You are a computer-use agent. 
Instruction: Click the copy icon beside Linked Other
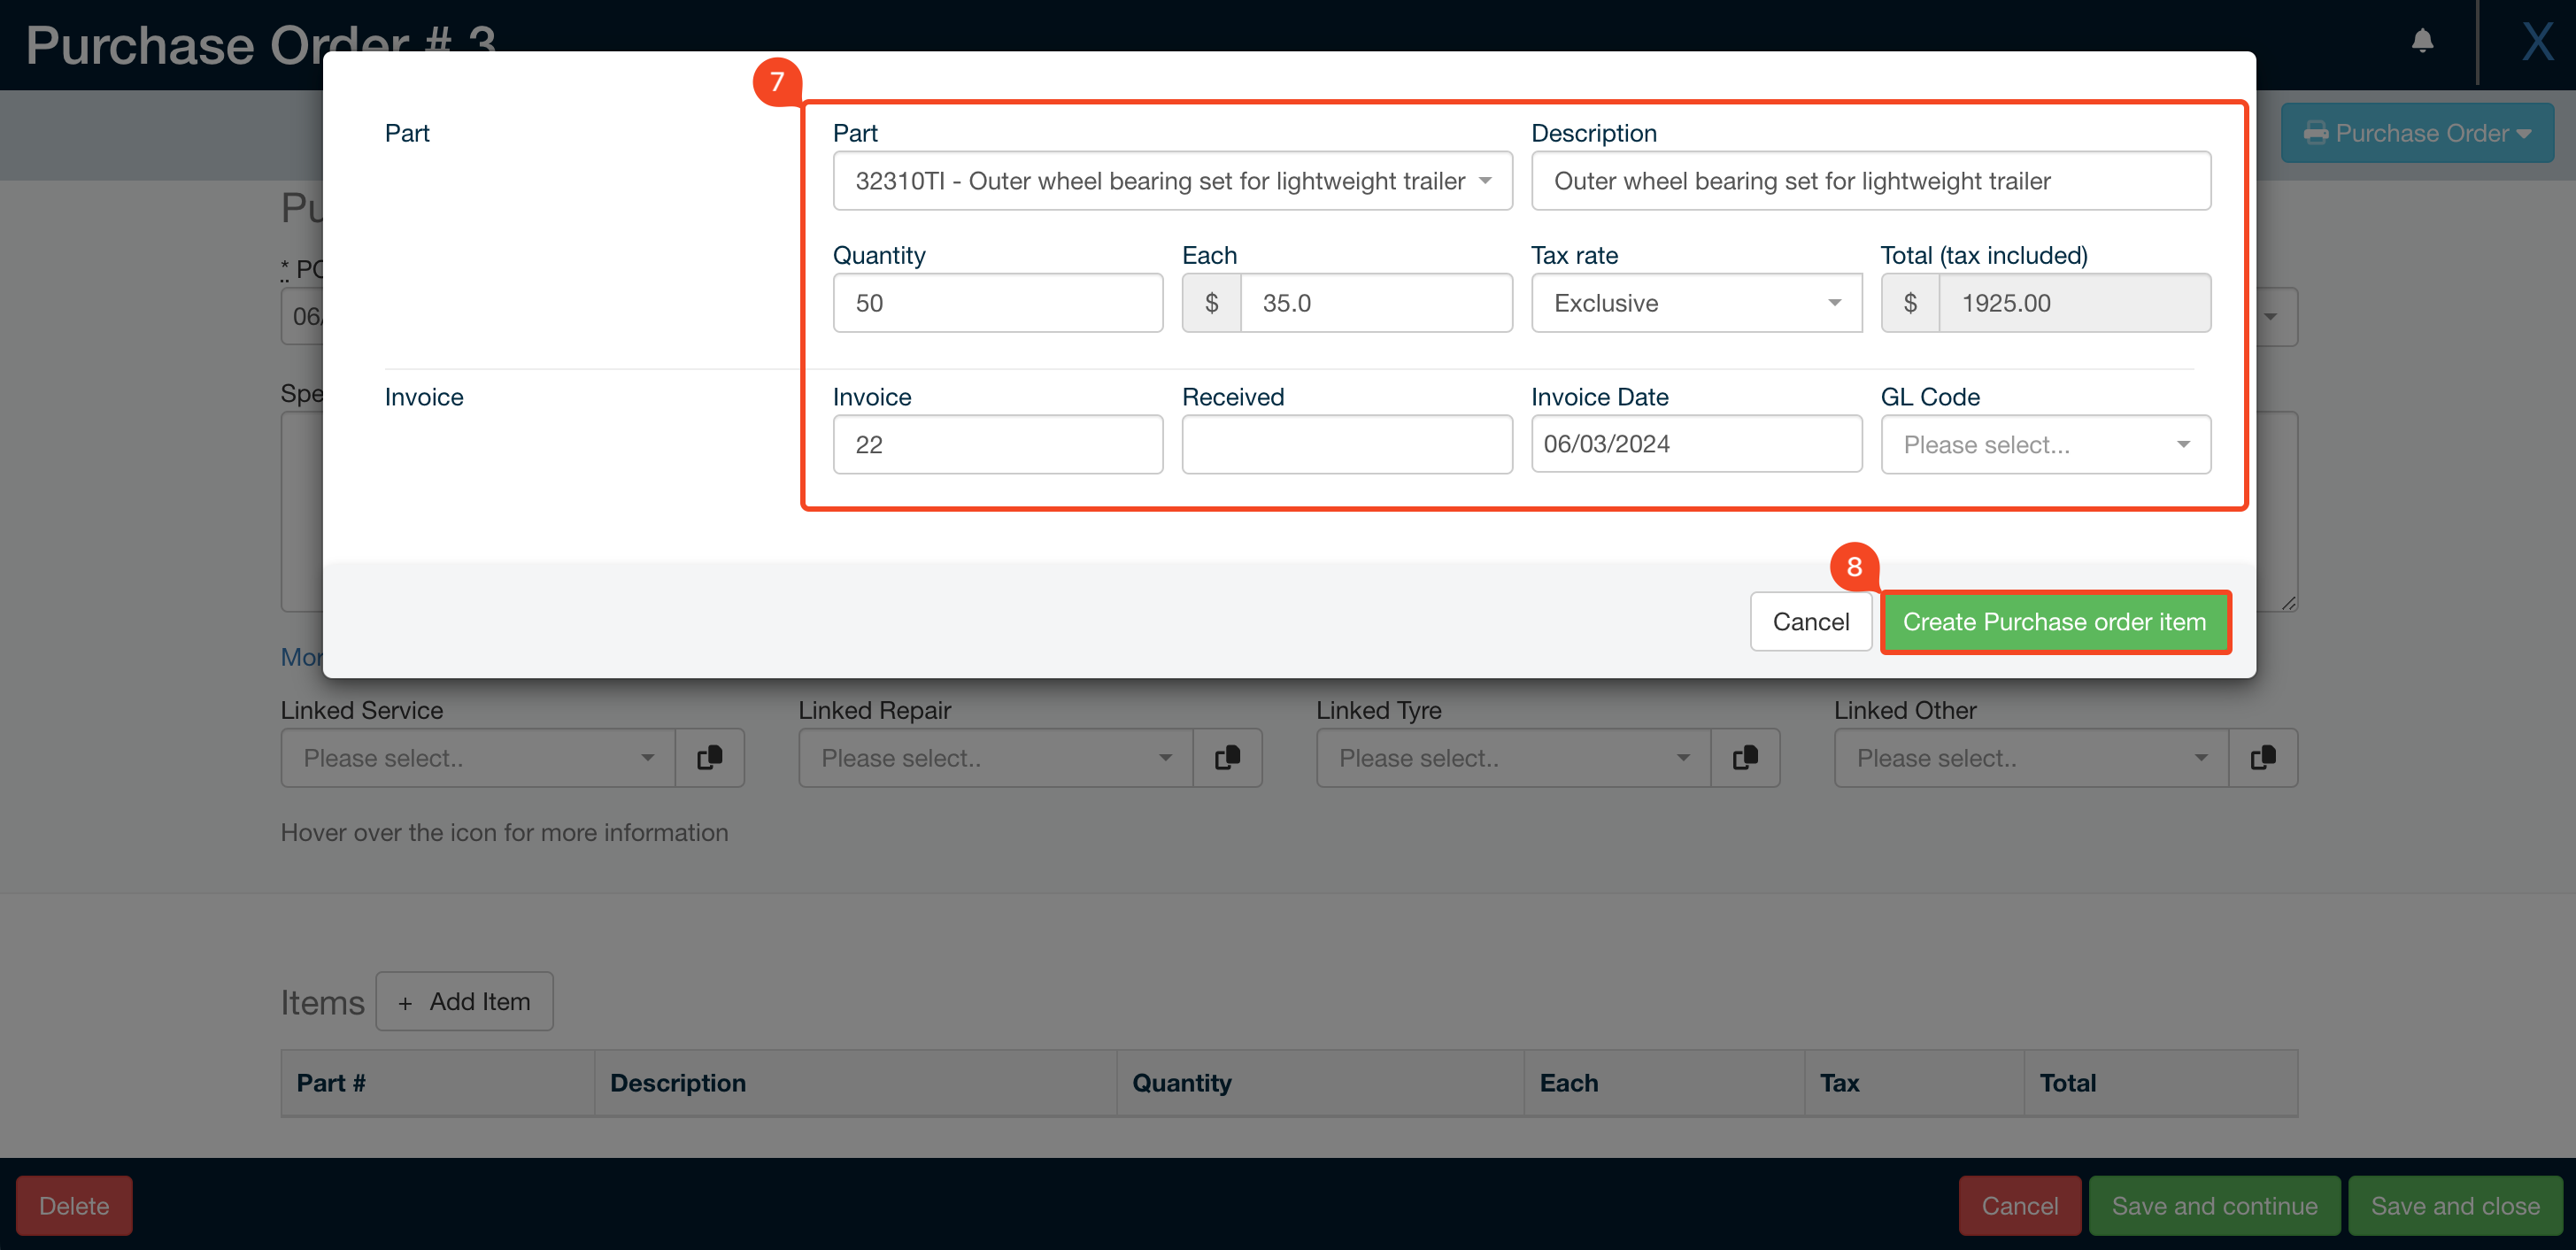[2263, 758]
